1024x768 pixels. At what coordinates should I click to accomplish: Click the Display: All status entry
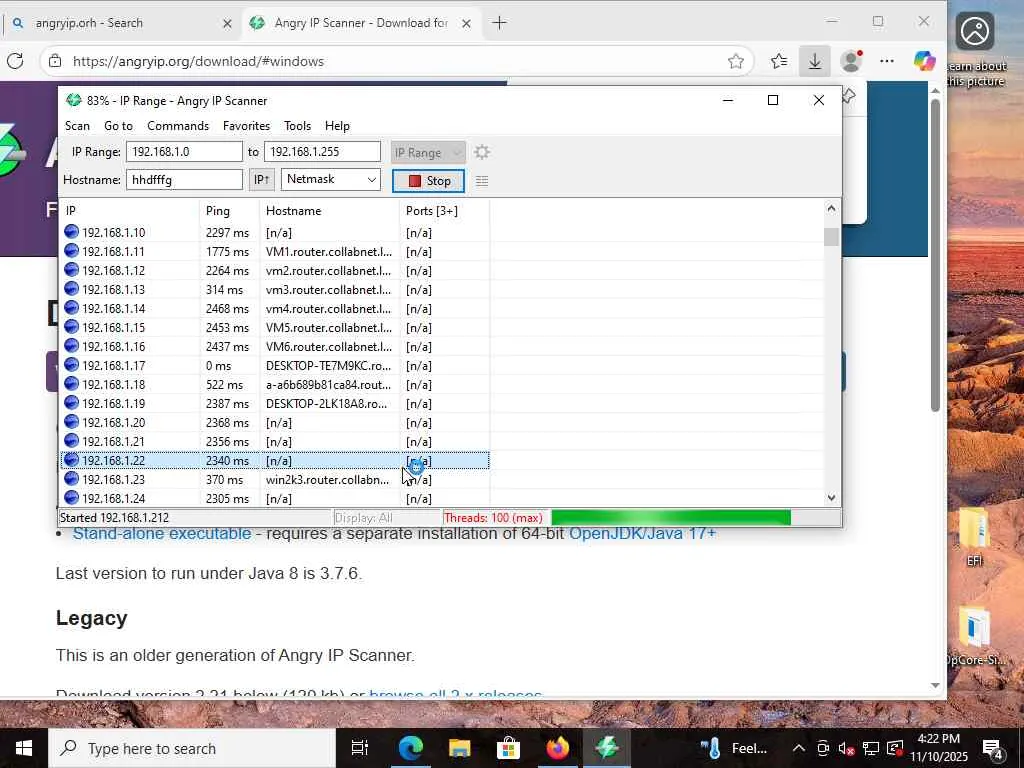click(363, 518)
